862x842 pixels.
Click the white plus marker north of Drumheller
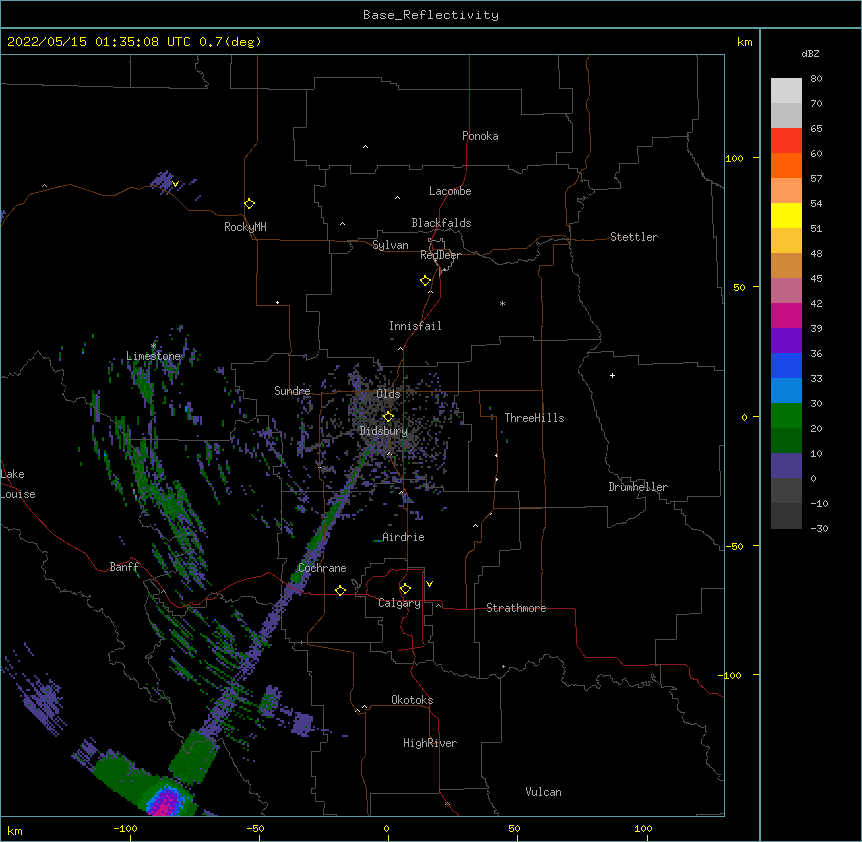pyautogui.click(x=612, y=375)
